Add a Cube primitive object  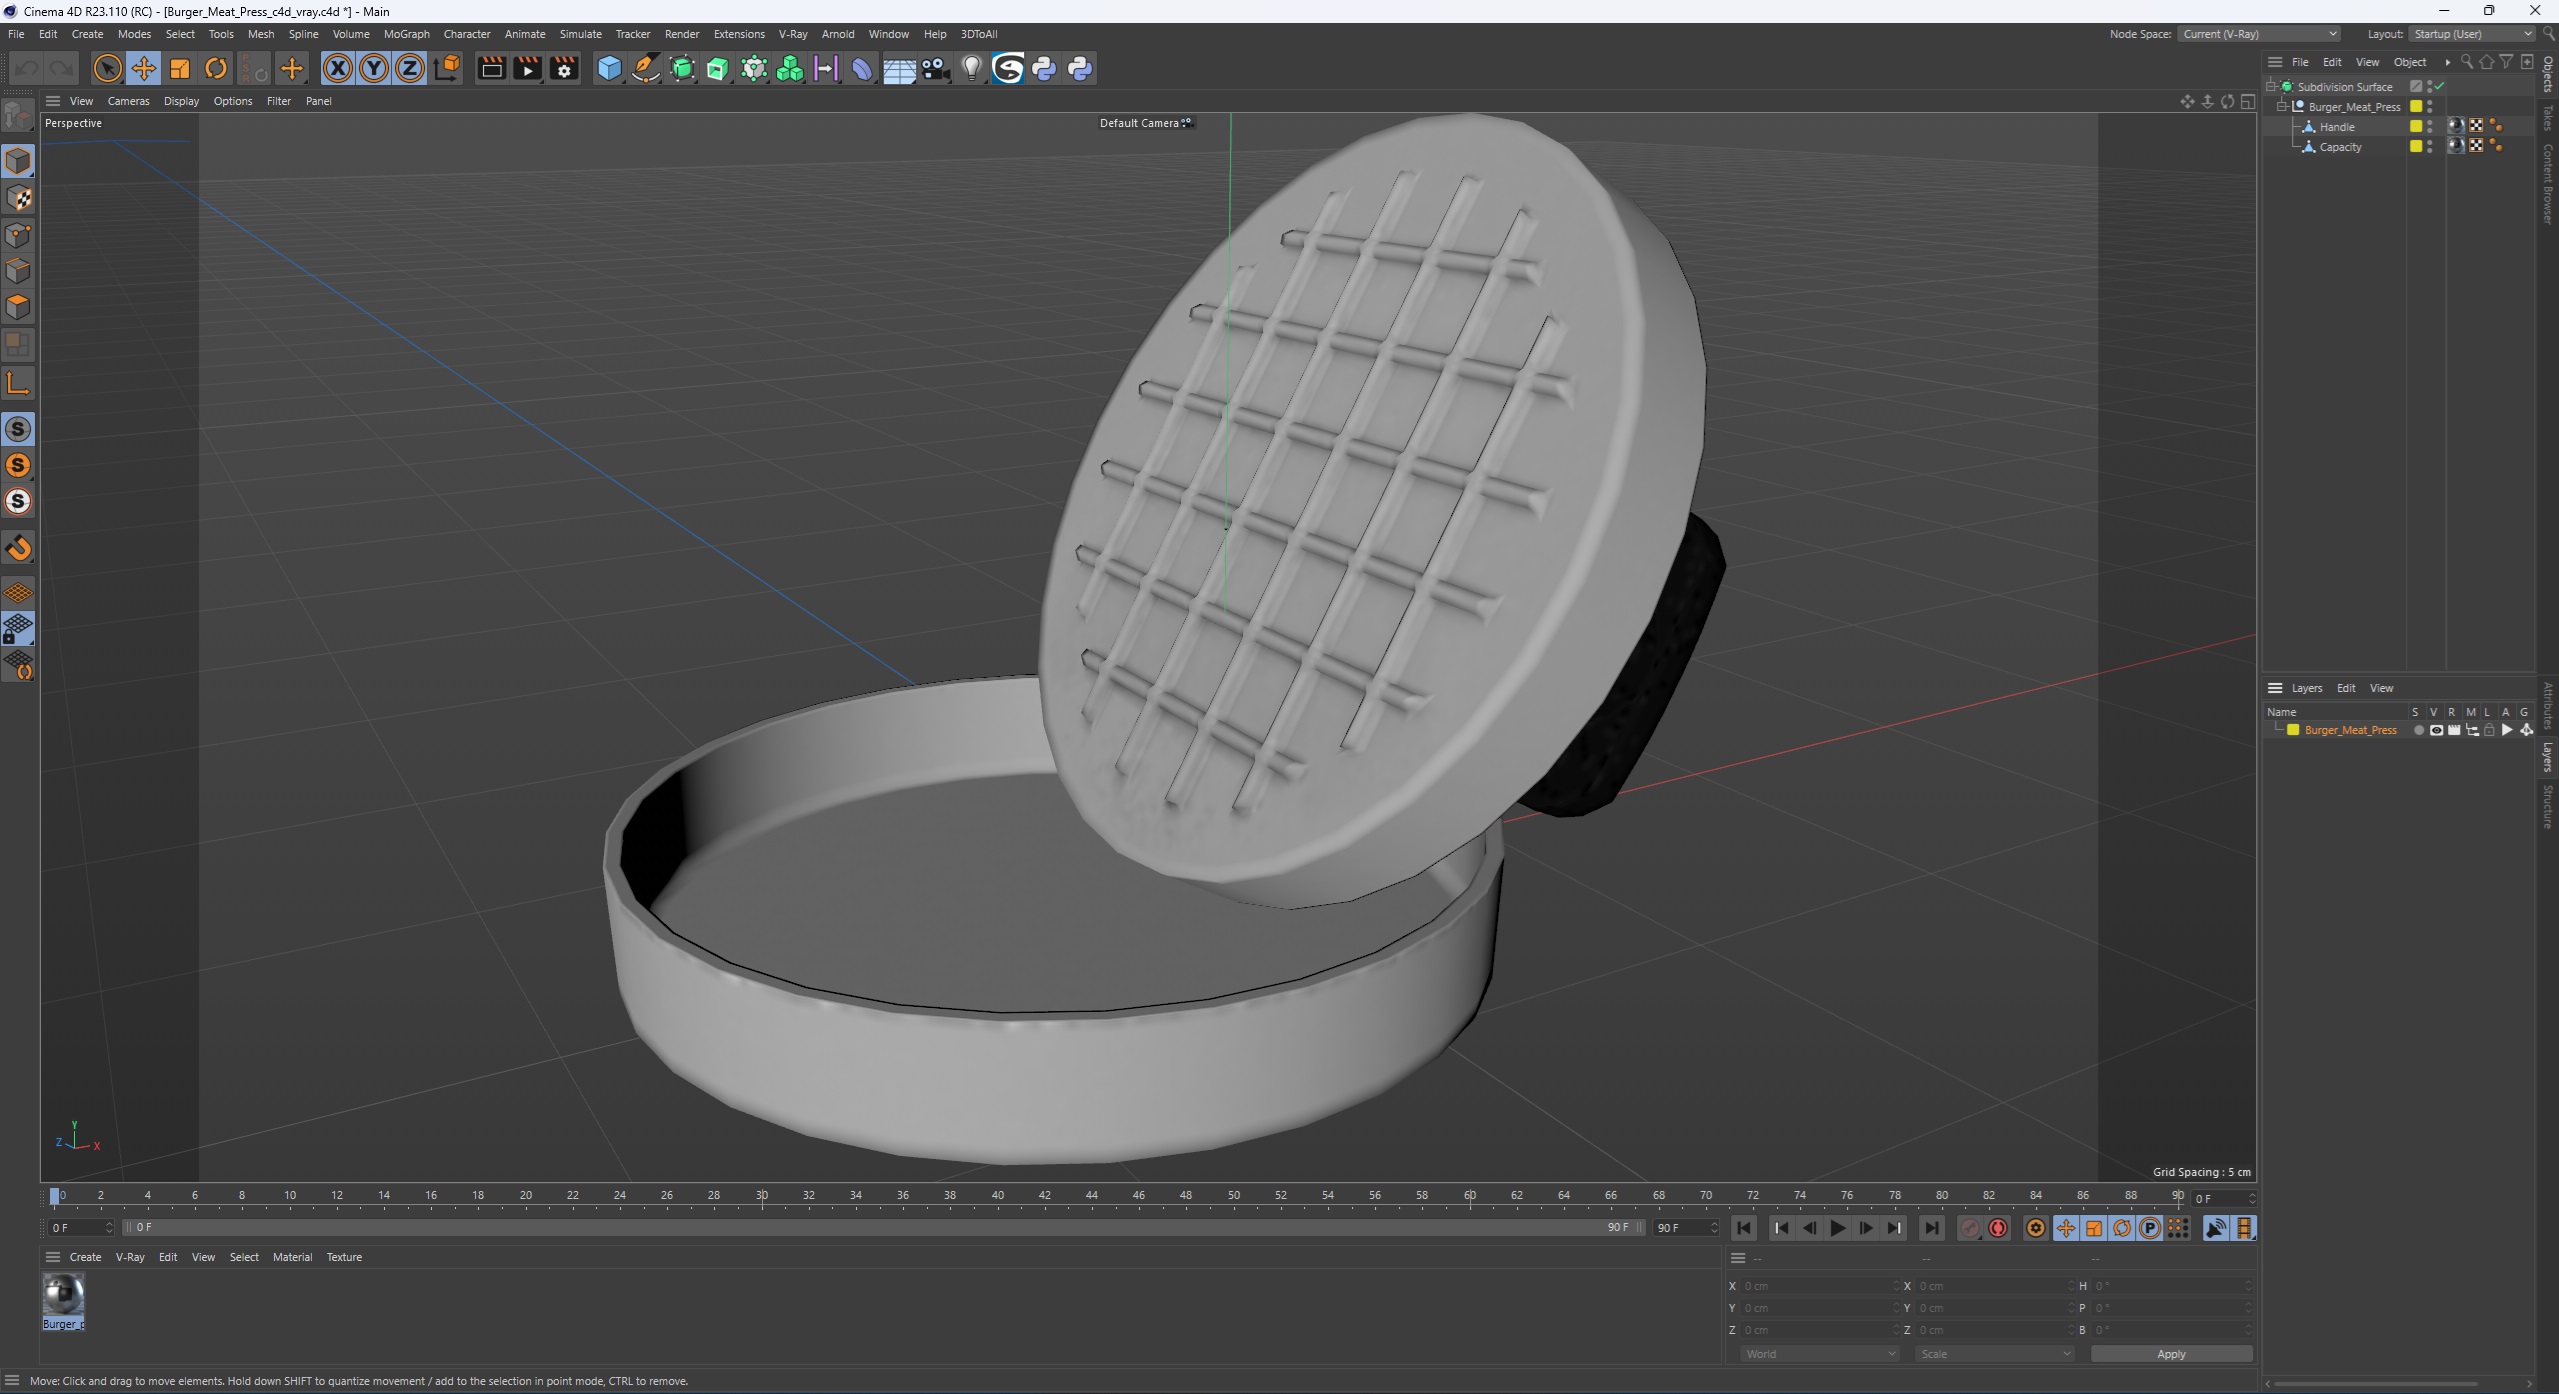click(609, 68)
